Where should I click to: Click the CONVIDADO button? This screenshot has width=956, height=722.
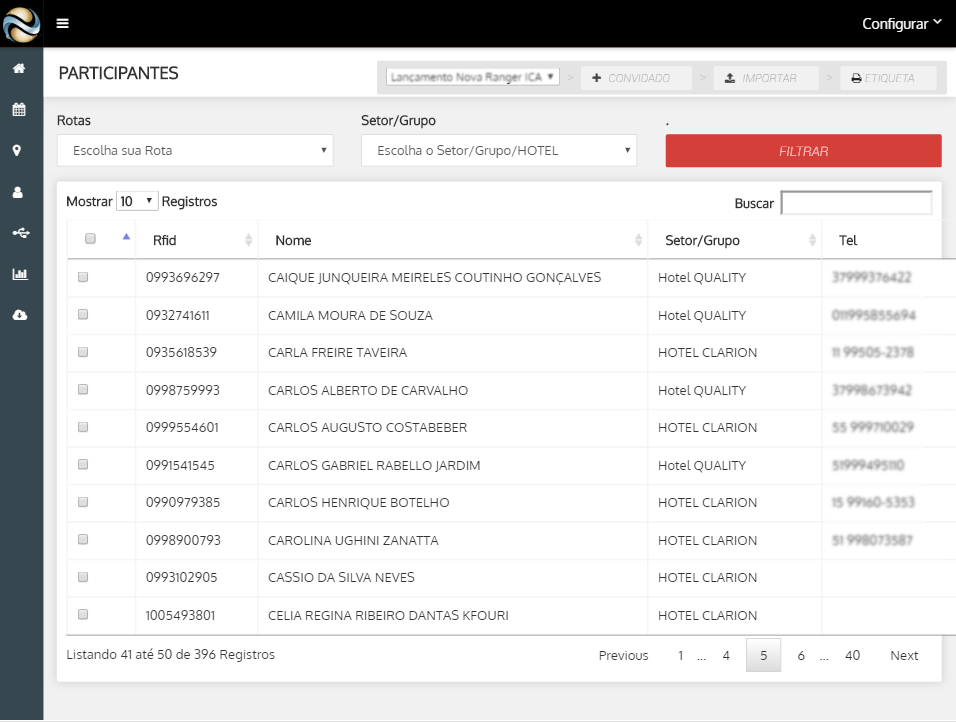tap(636, 78)
